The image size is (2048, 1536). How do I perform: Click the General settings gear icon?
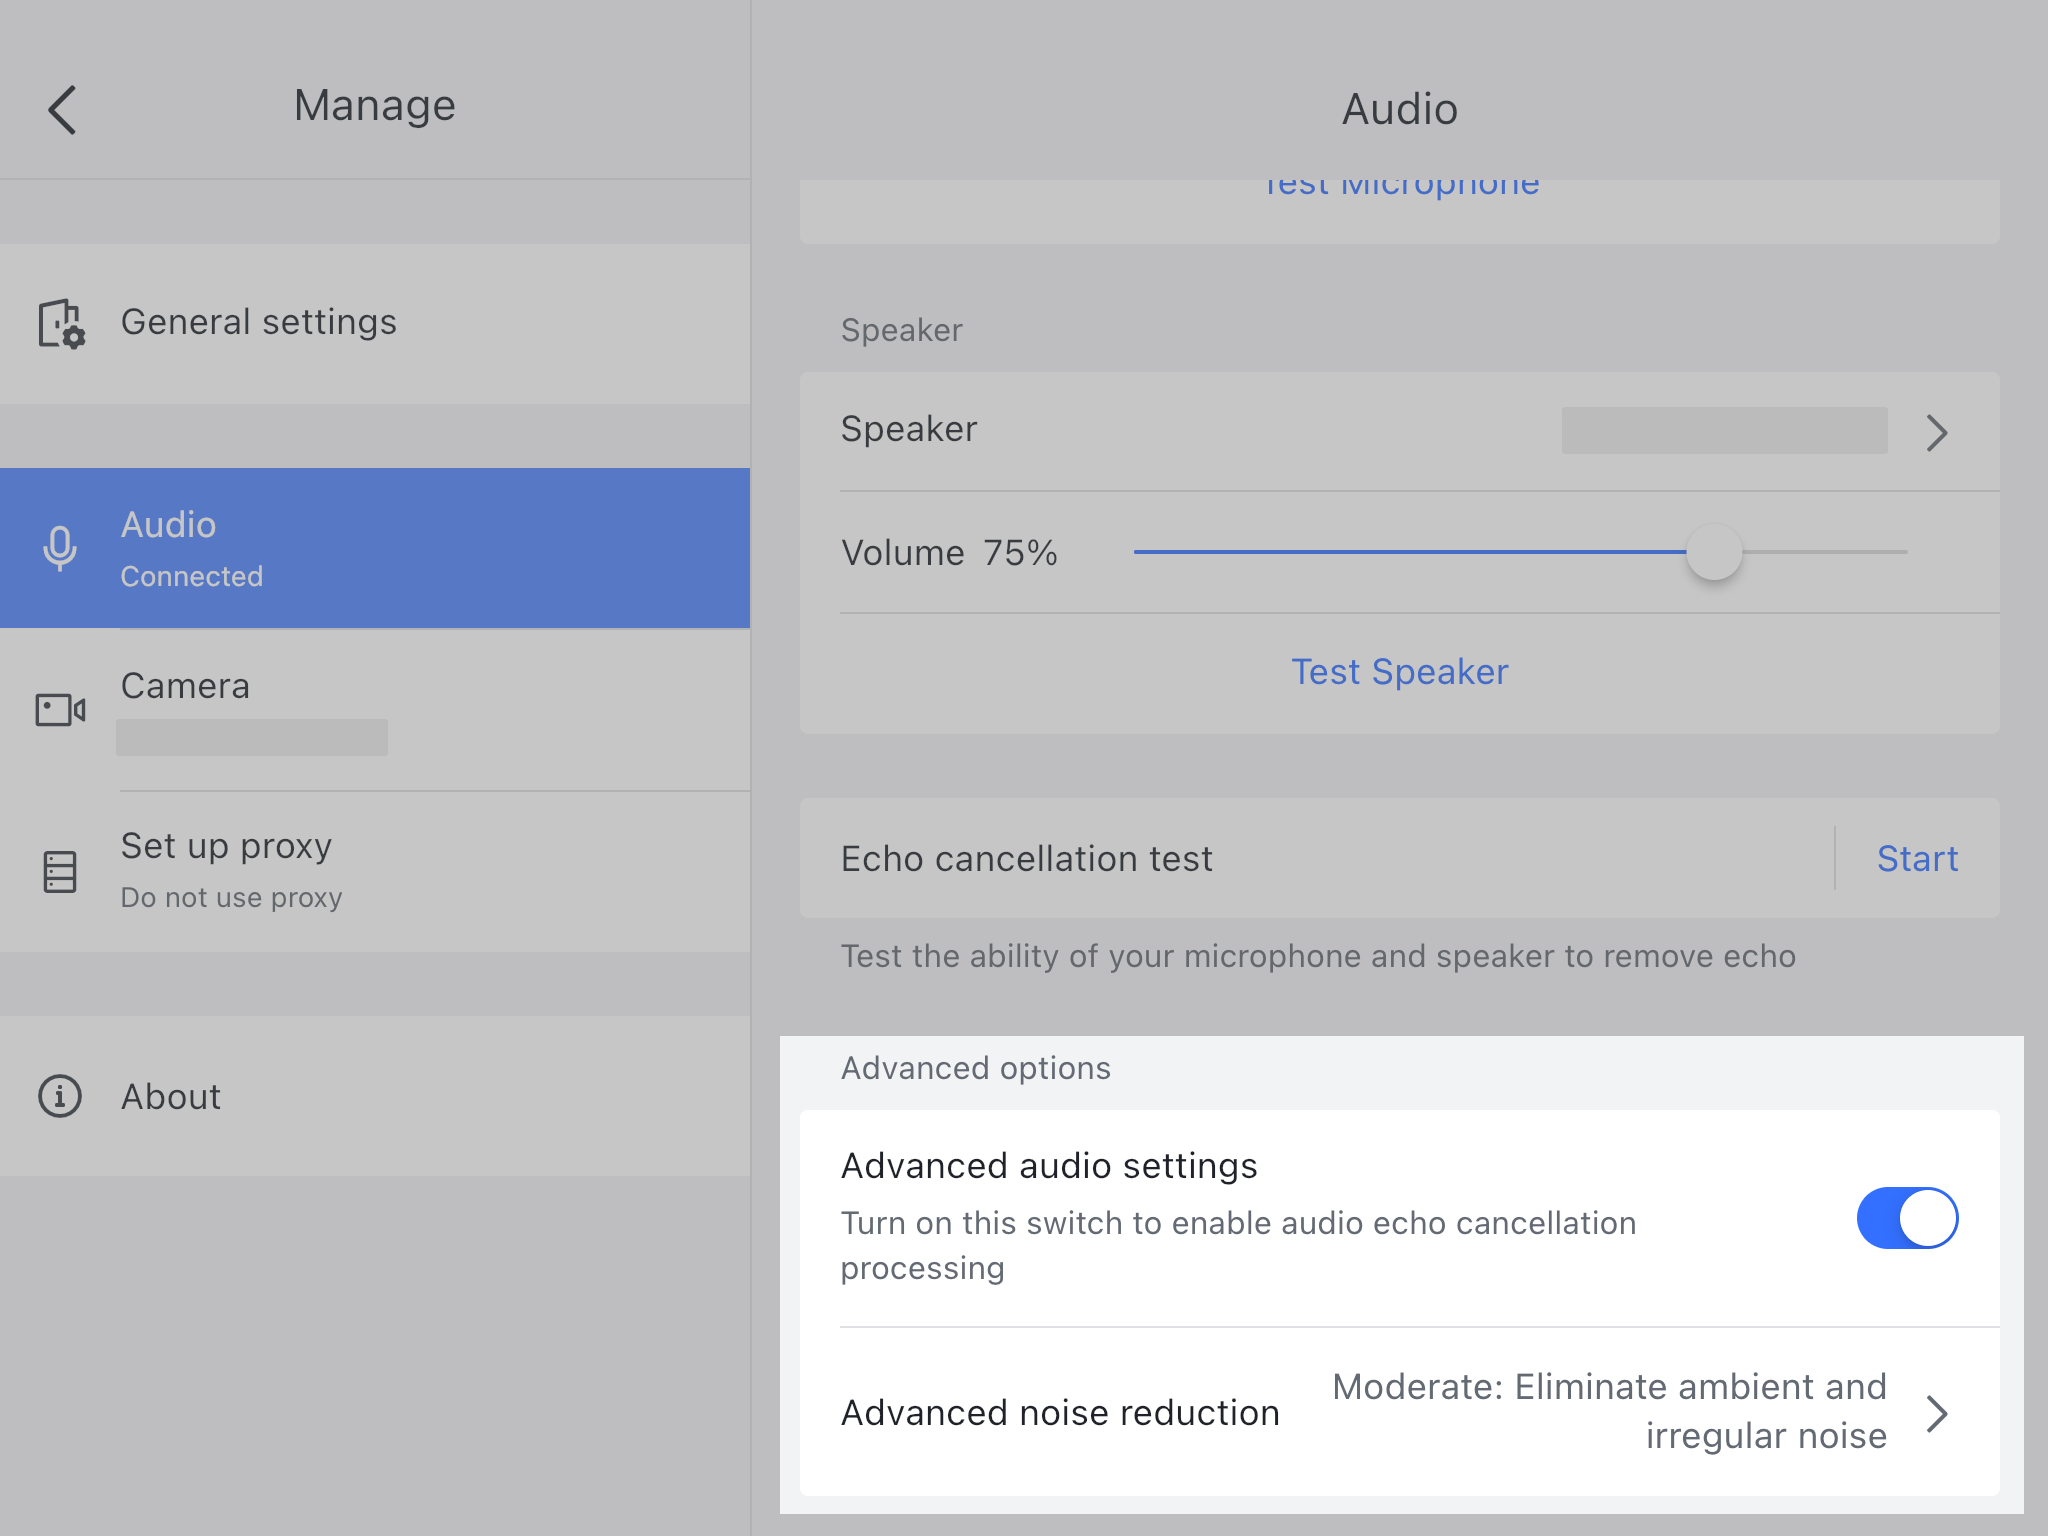[x=61, y=323]
